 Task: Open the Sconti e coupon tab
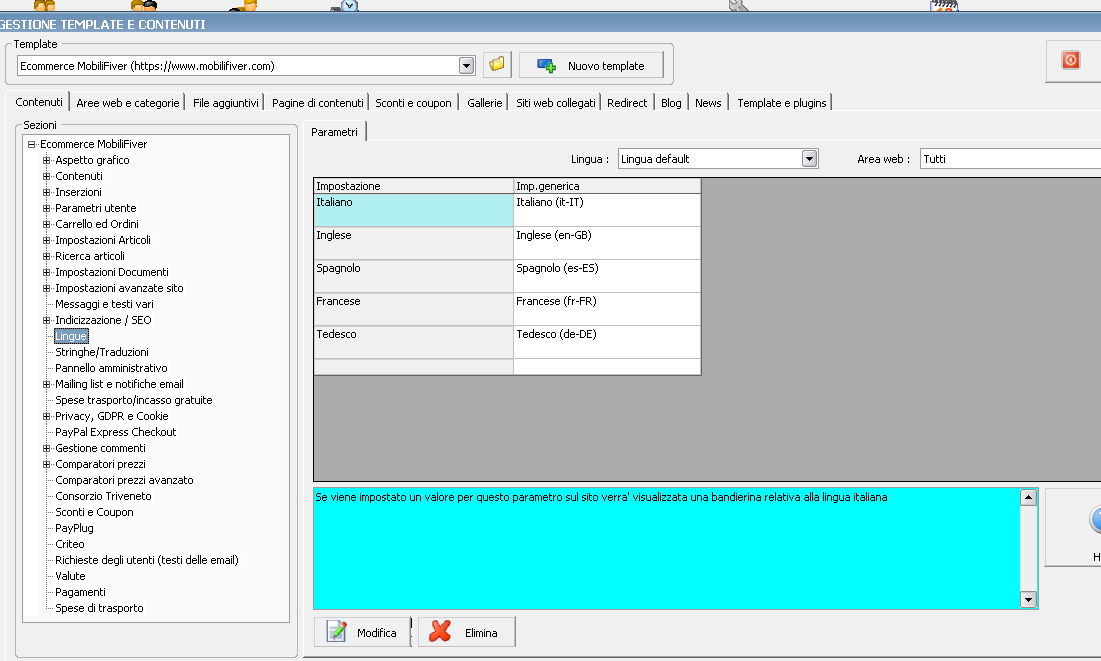[x=413, y=103]
